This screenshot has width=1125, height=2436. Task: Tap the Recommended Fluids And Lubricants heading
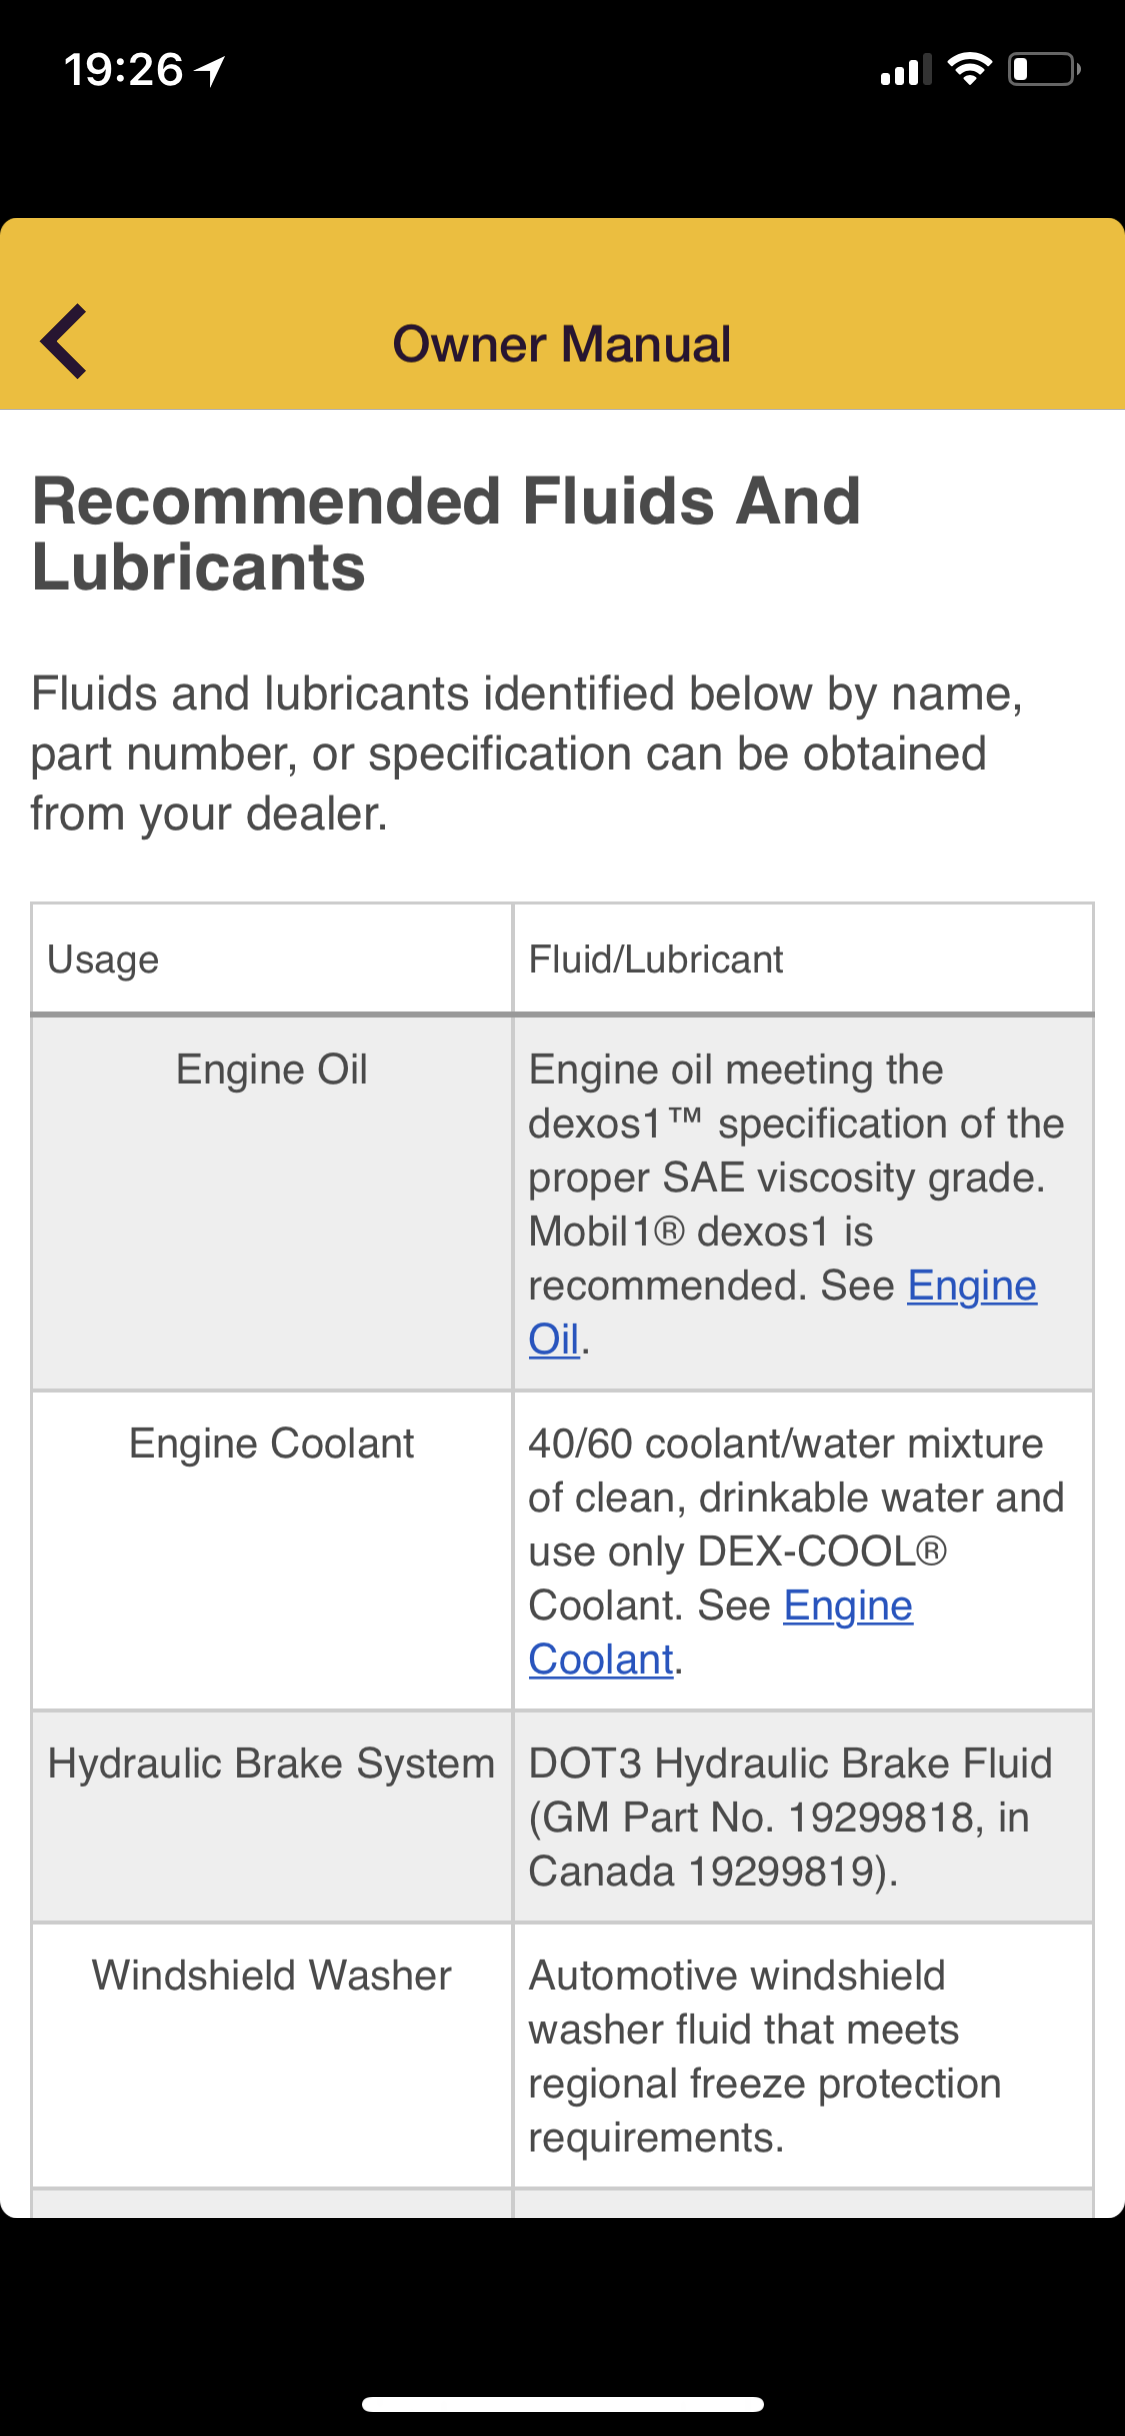[447, 533]
